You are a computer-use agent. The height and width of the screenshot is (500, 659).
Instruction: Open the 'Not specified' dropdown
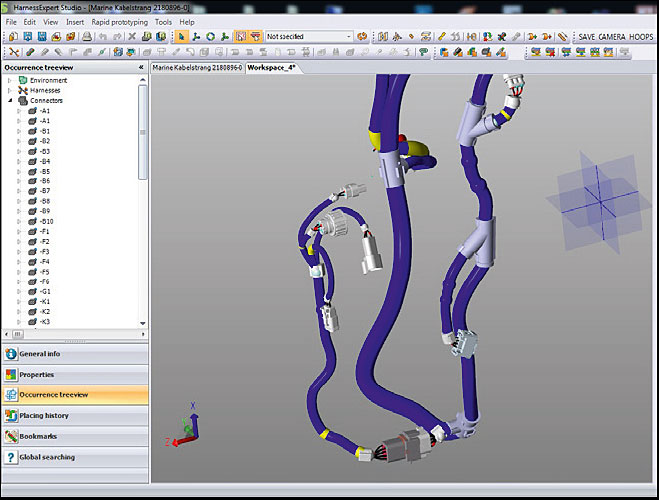[x=349, y=37]
